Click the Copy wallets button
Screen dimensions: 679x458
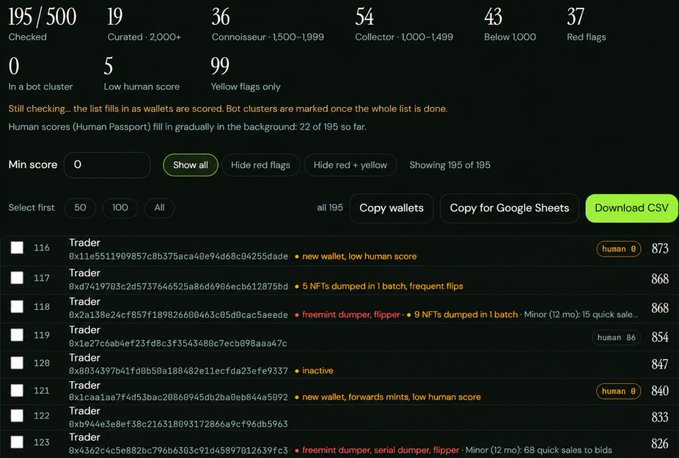point(391,208)
